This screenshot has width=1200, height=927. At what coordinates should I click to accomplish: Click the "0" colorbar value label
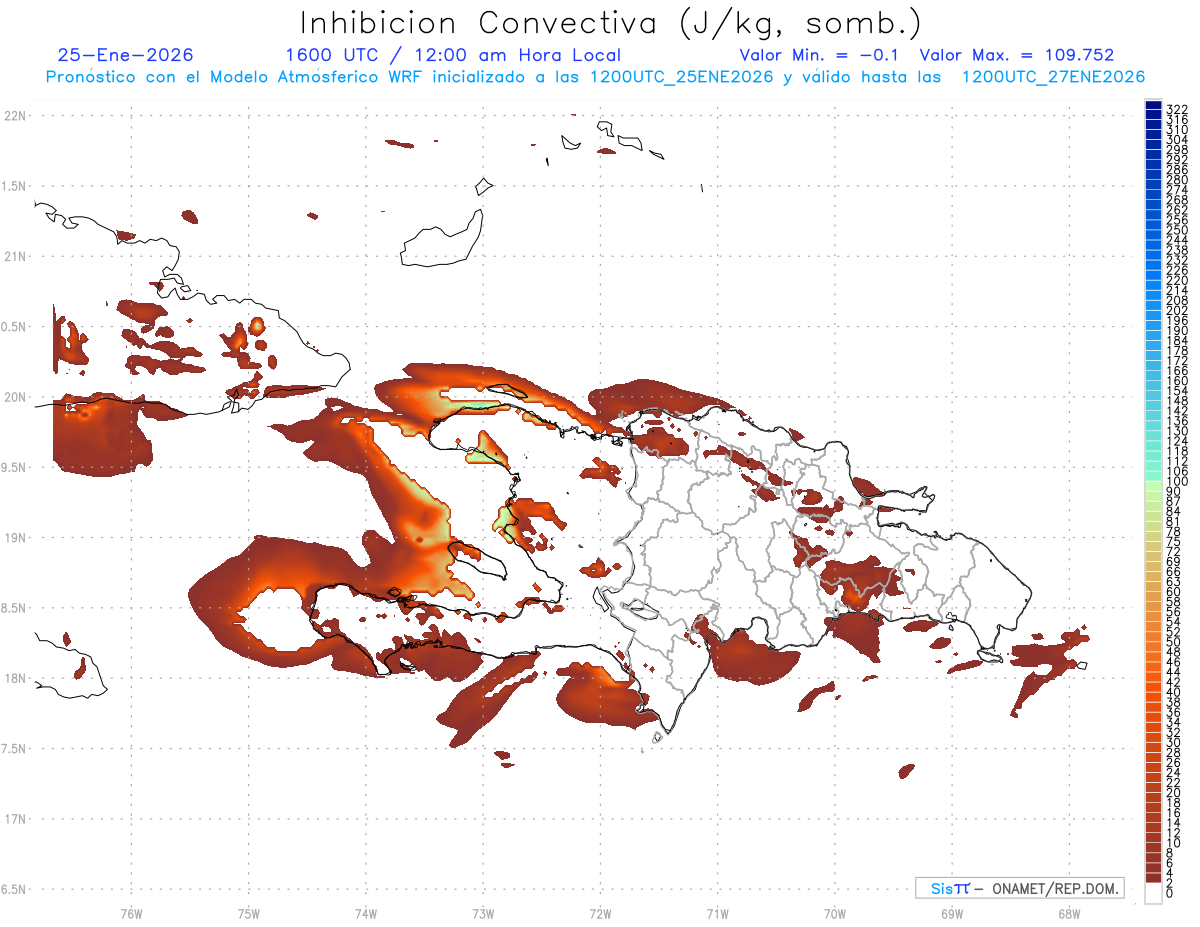click(x=1170, y=893)
